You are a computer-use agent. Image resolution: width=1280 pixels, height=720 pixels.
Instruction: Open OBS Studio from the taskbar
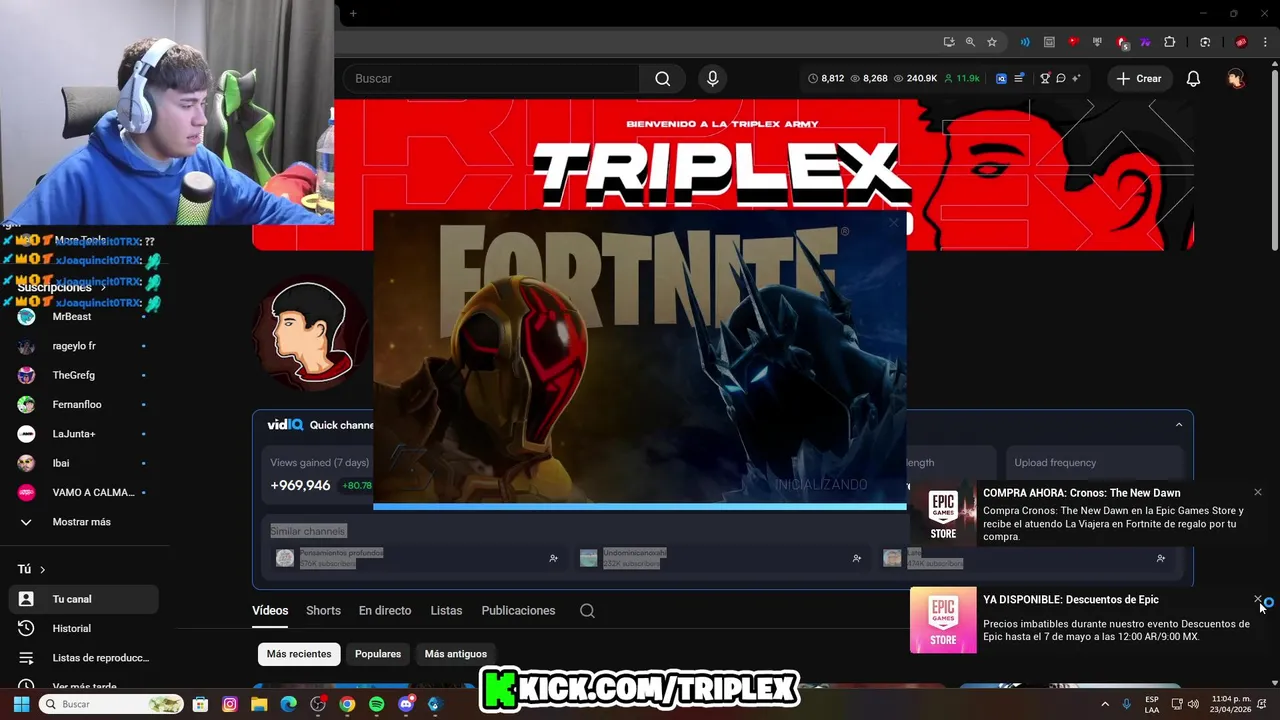coord(318,704)
